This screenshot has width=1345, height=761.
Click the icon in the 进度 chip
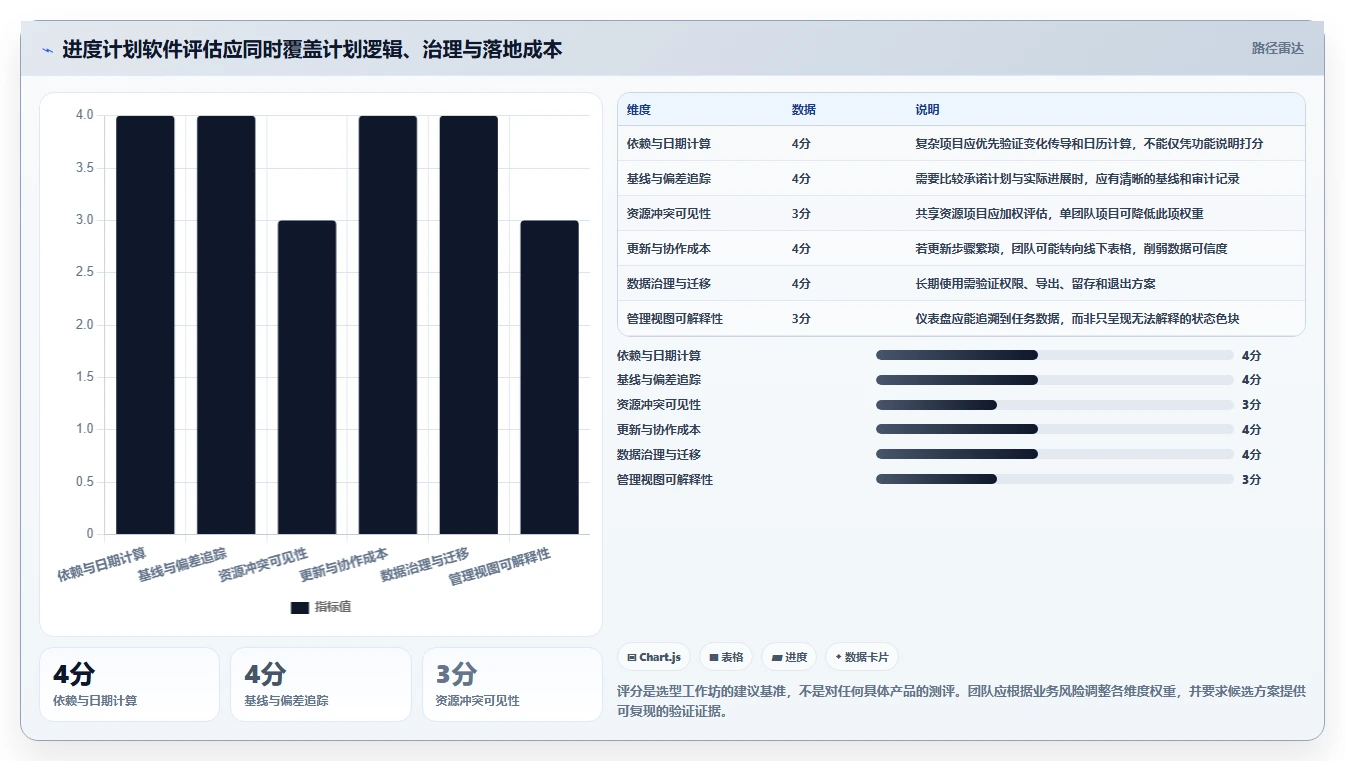coord(777,657)
